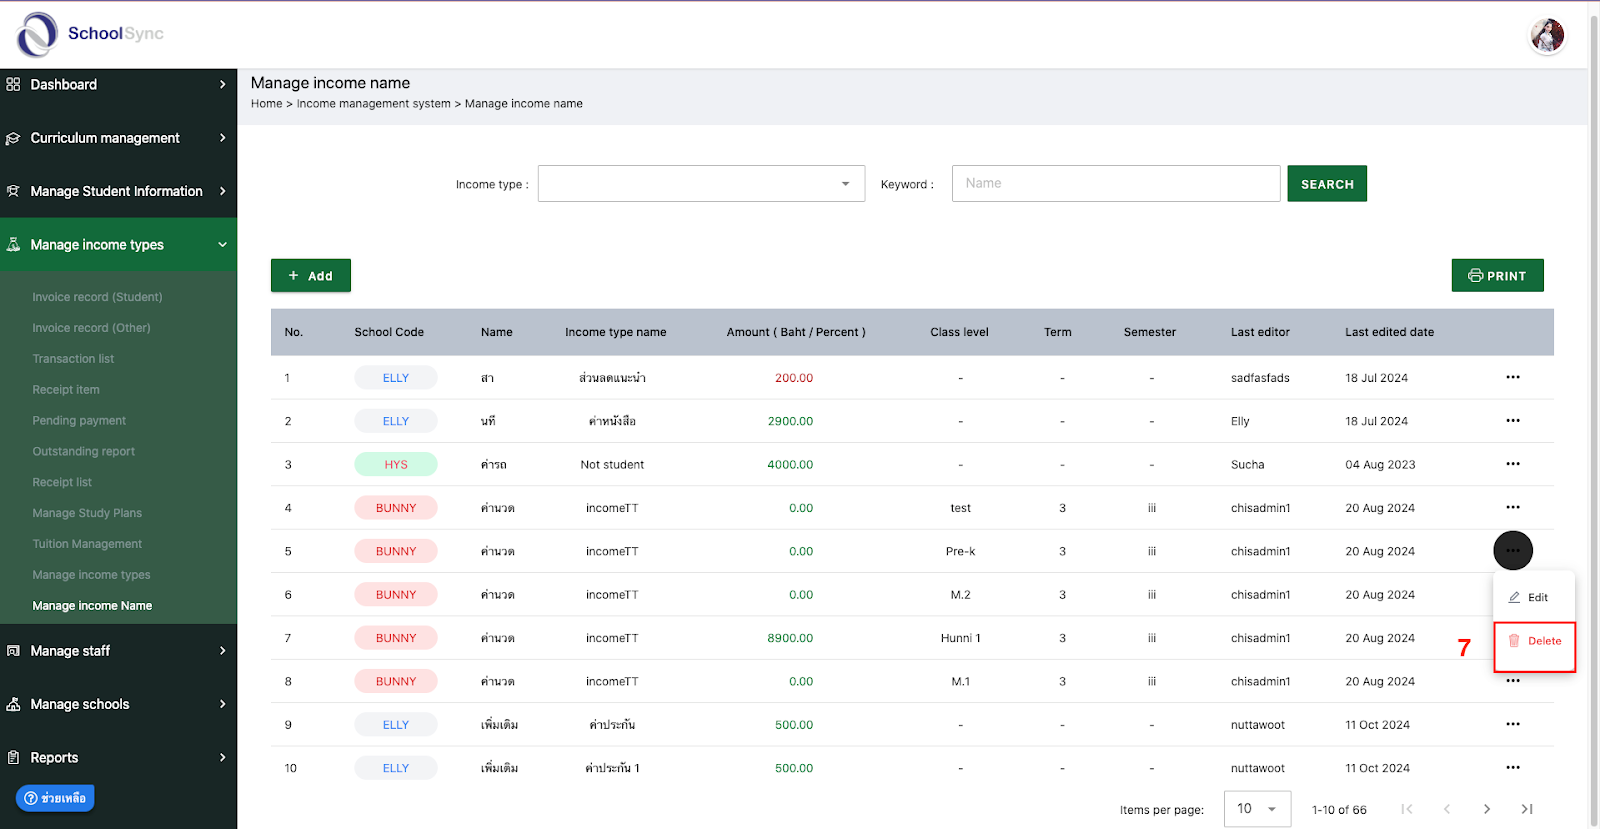Image resolution: width=1600 pixels, height=829 pixels.
Task: Open the row 4 three-dot actions menu
Action: pos(1513,507)
